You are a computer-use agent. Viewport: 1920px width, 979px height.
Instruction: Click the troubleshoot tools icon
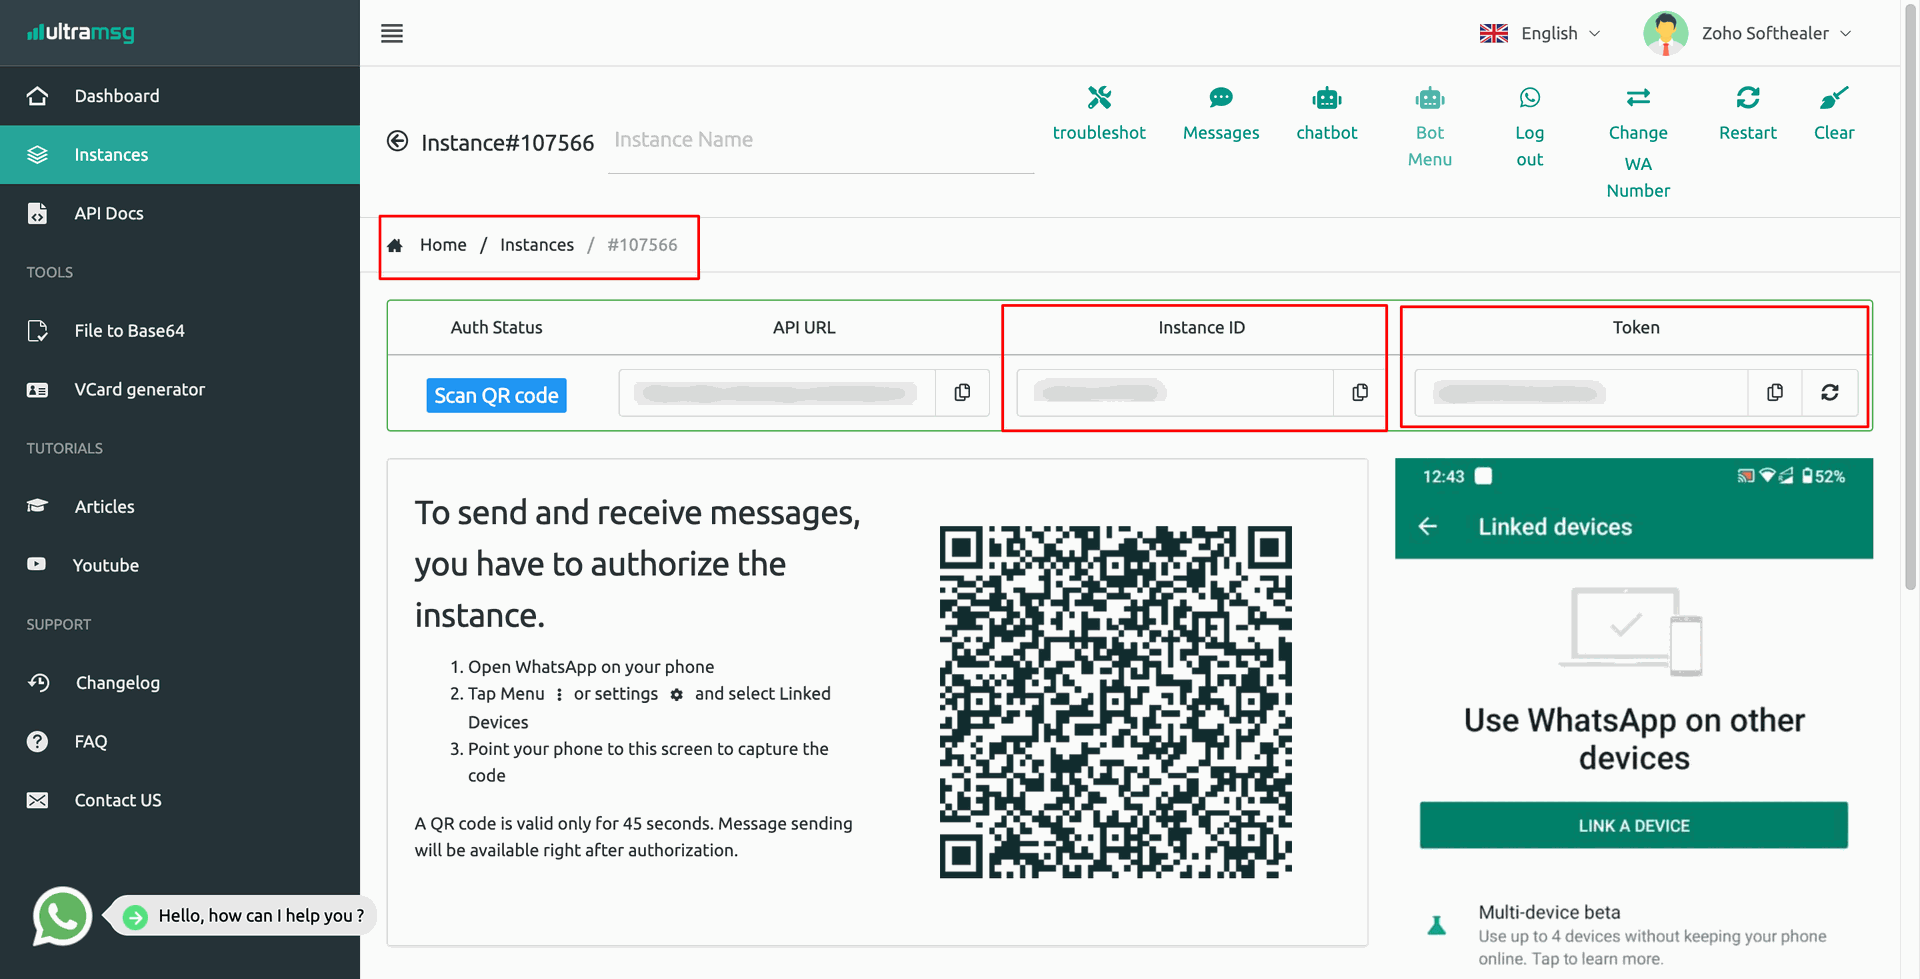(x=1099, y=97)
